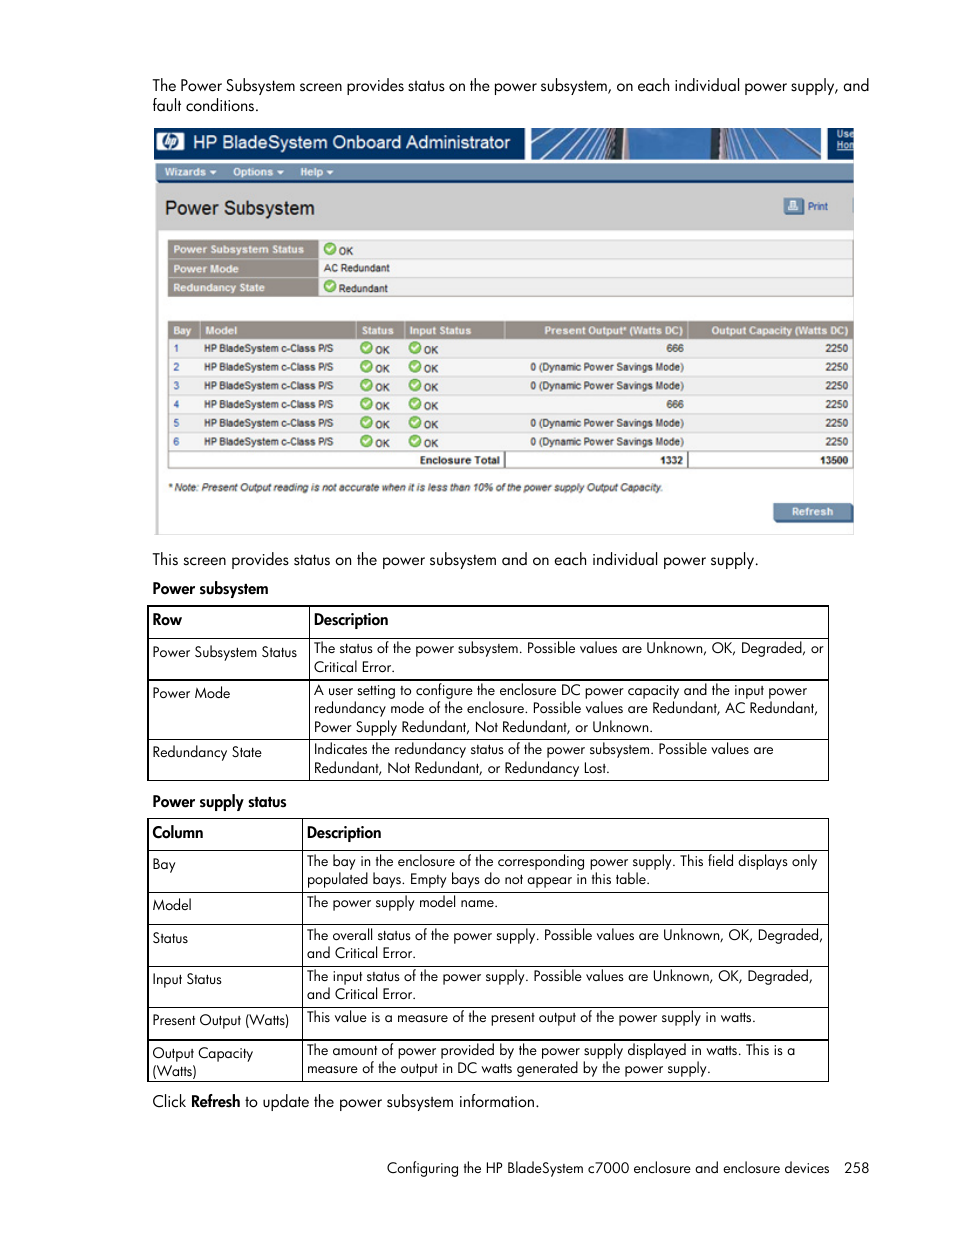Image resolution: width=954 pixels, height=1235 pixels.
Task: Click bay 3 Dynamic Power Savings Mode text
Action: (607, 386)
